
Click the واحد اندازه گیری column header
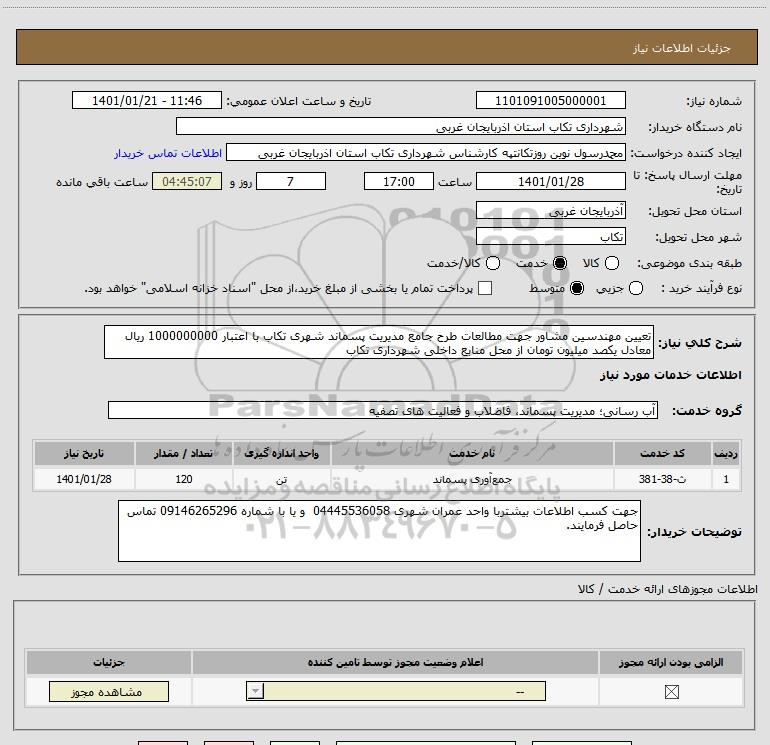[282, 453]
